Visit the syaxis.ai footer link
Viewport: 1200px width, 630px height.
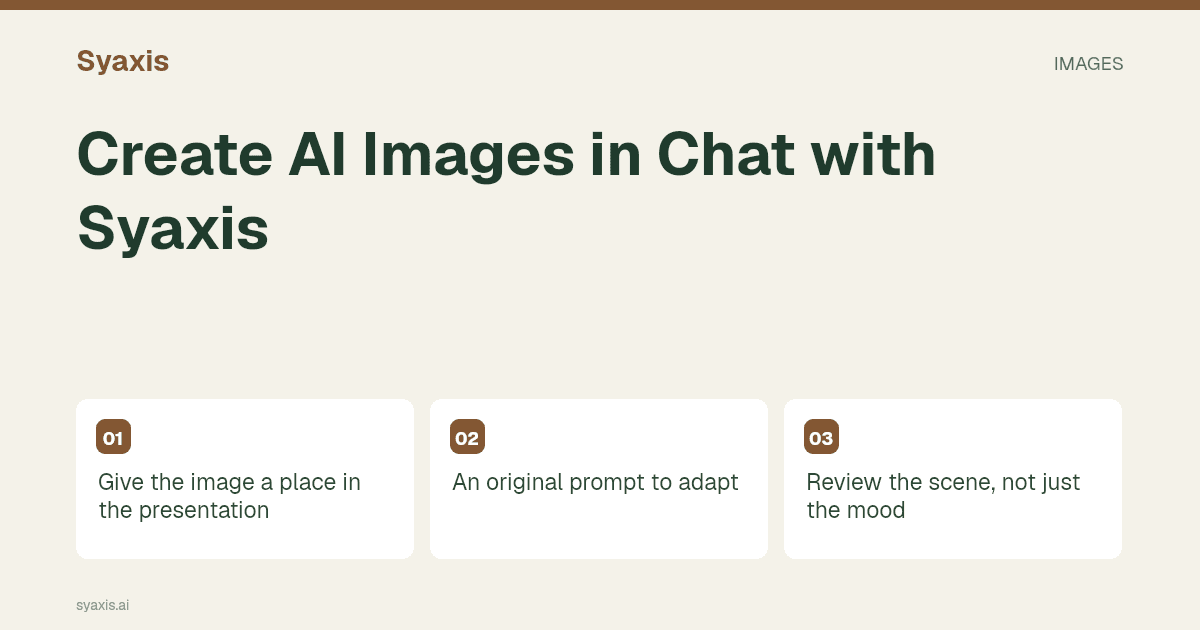pos(102,605)
